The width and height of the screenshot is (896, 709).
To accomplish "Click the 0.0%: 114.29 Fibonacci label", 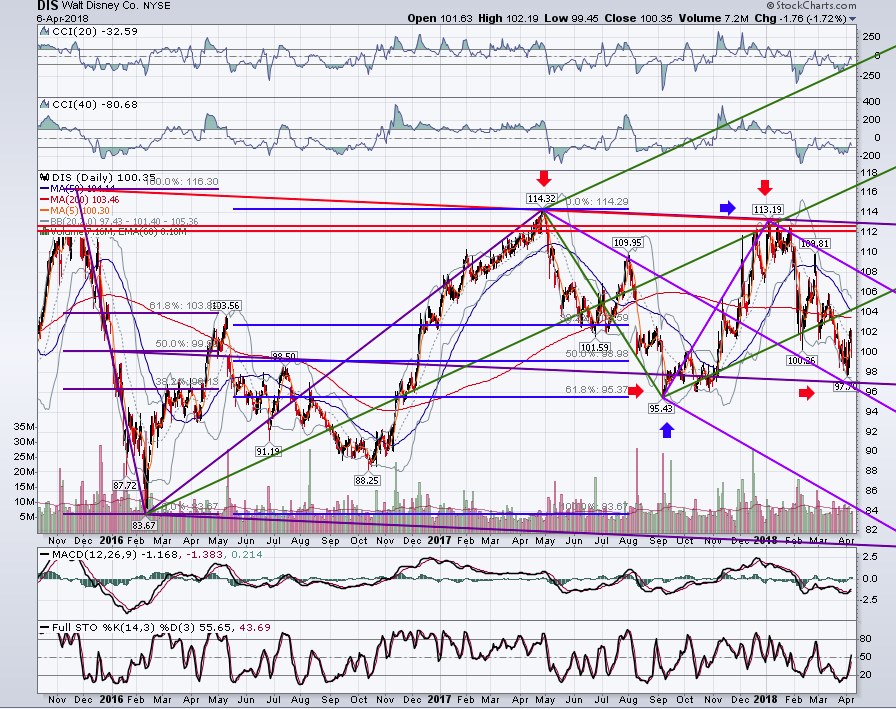I will click(597, 202).
